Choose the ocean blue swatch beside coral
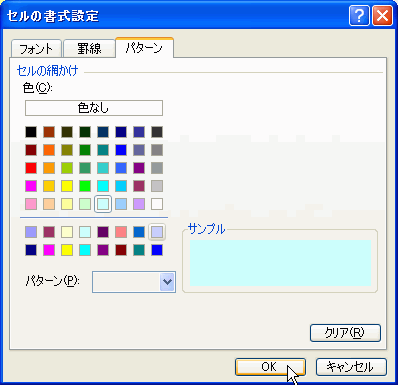The width and height of the screenshot is (398, 385). 139,232
